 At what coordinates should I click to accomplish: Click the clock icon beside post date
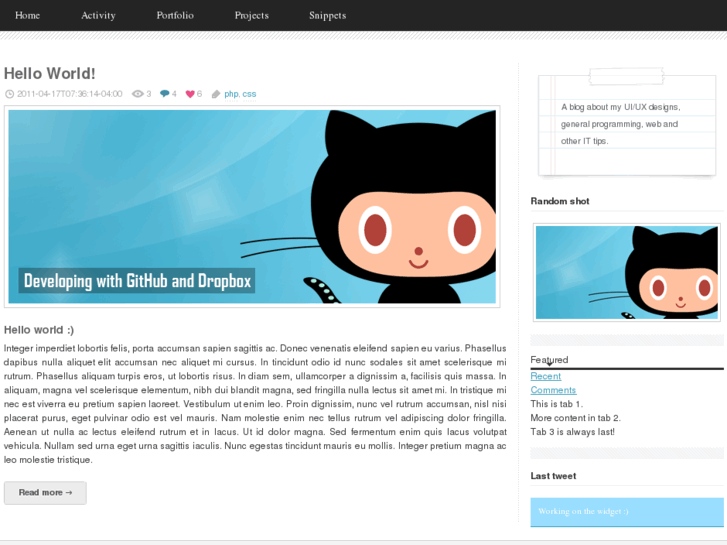click(x=9, y=94)
